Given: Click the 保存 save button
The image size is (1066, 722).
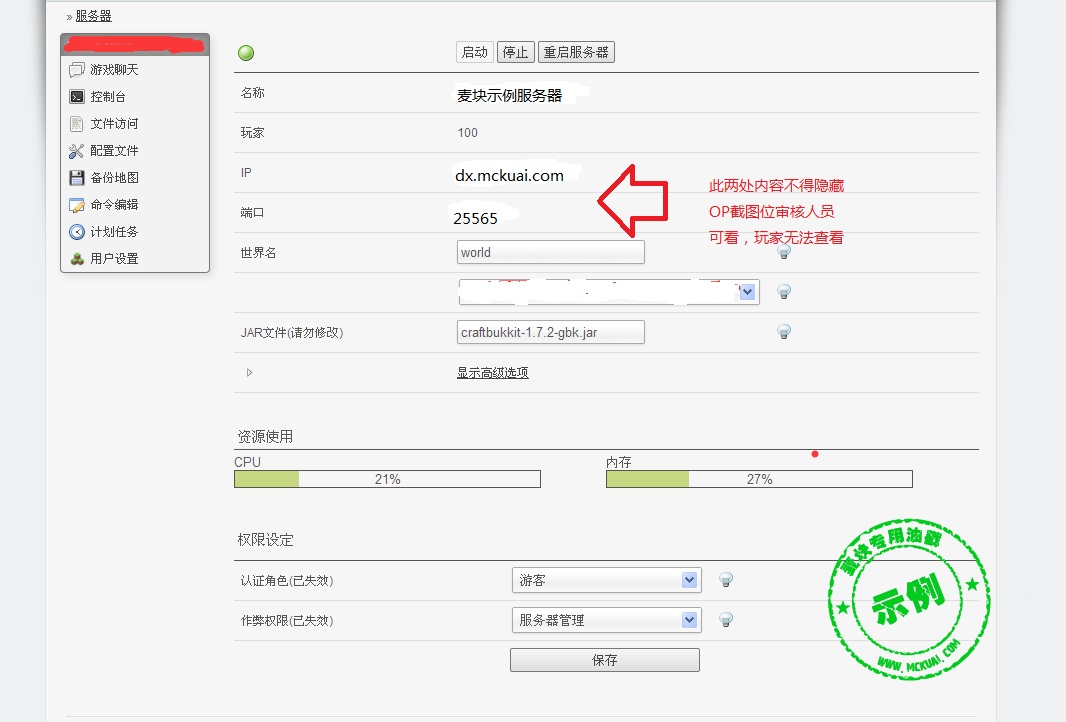Looking at the screenshot, I should pos(604,660).
